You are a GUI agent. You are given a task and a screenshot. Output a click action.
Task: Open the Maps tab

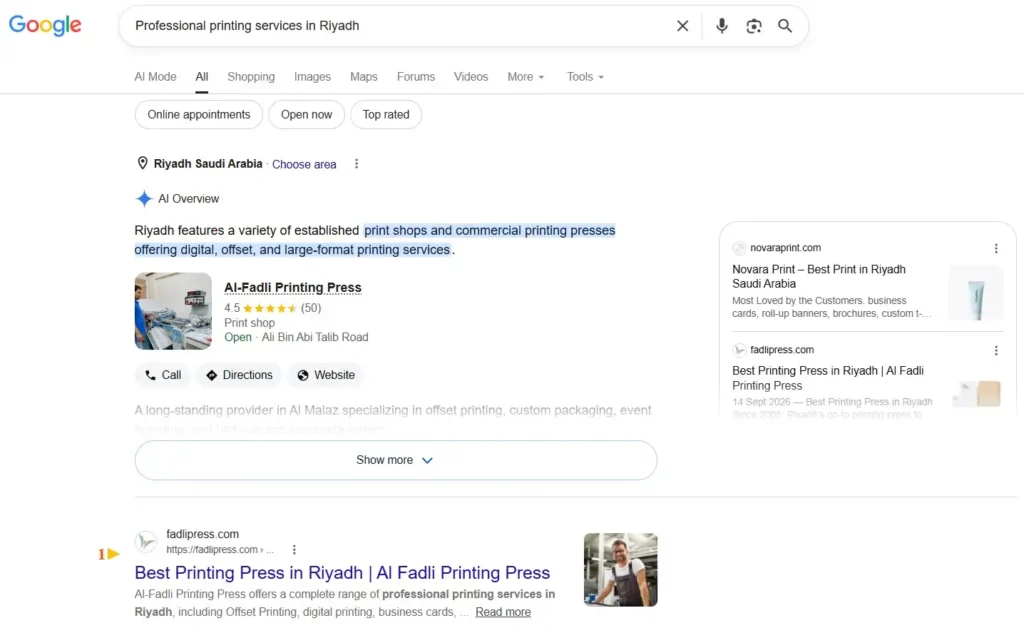pos(364,76)
